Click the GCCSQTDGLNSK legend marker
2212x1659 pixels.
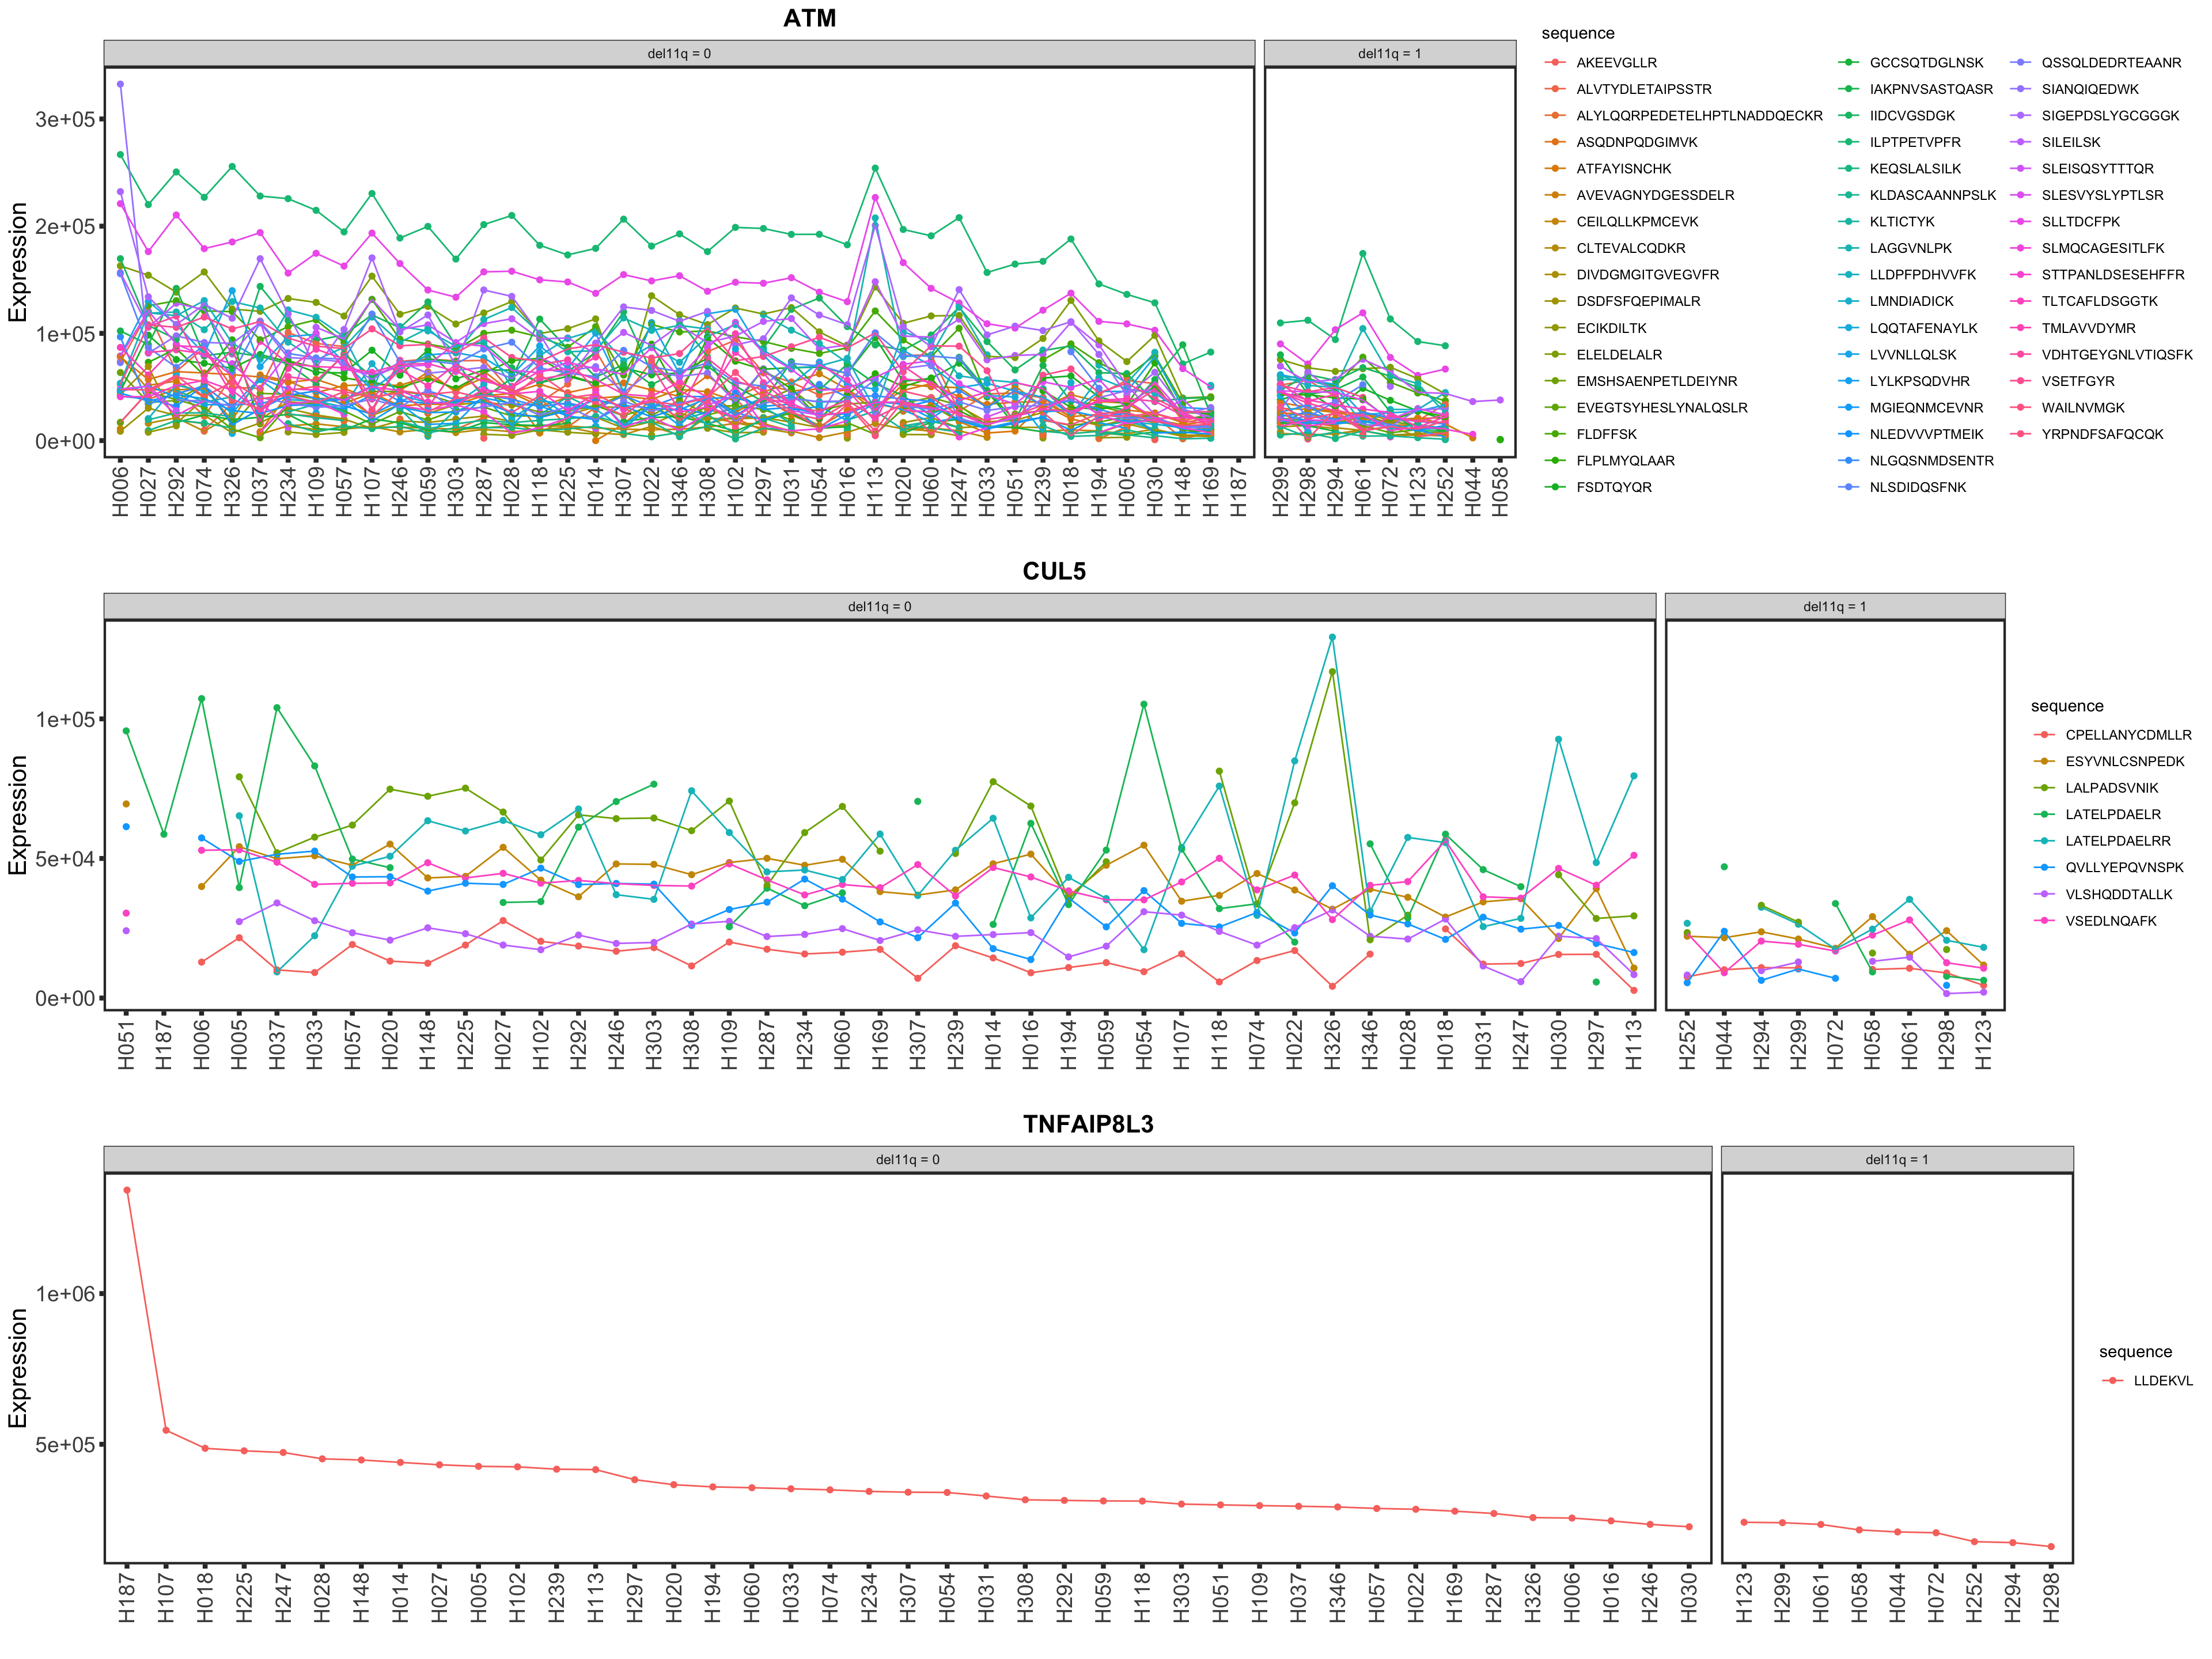pos(1848,63)
